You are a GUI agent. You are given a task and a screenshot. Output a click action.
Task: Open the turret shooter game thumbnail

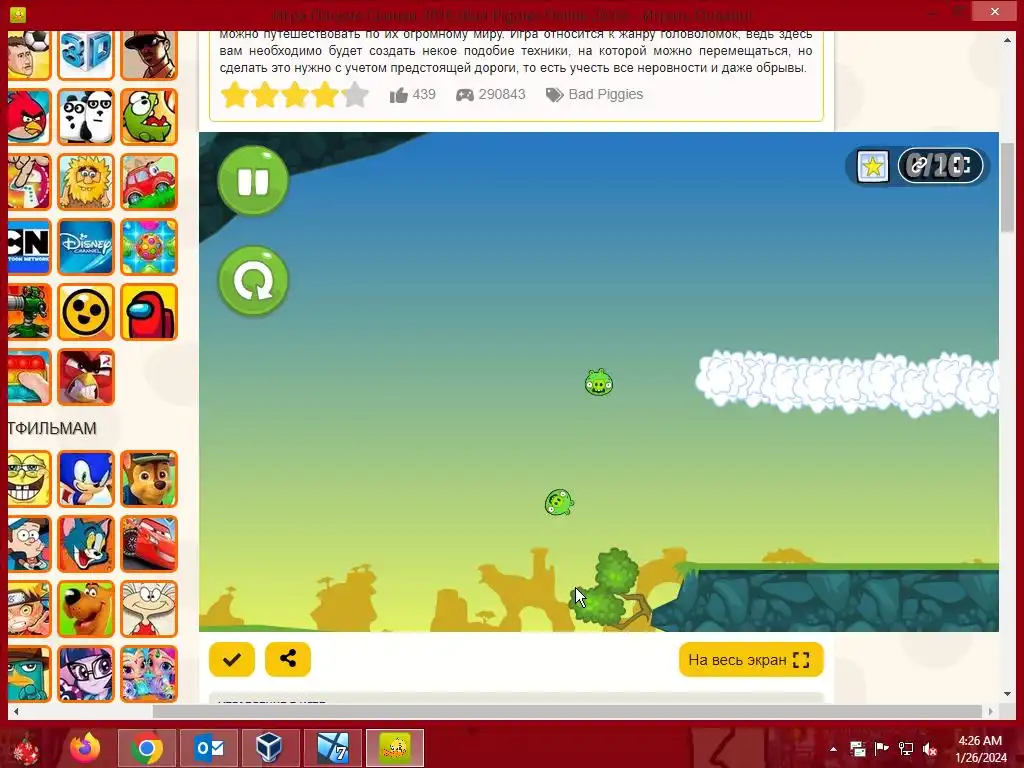(x=28, y=312)
